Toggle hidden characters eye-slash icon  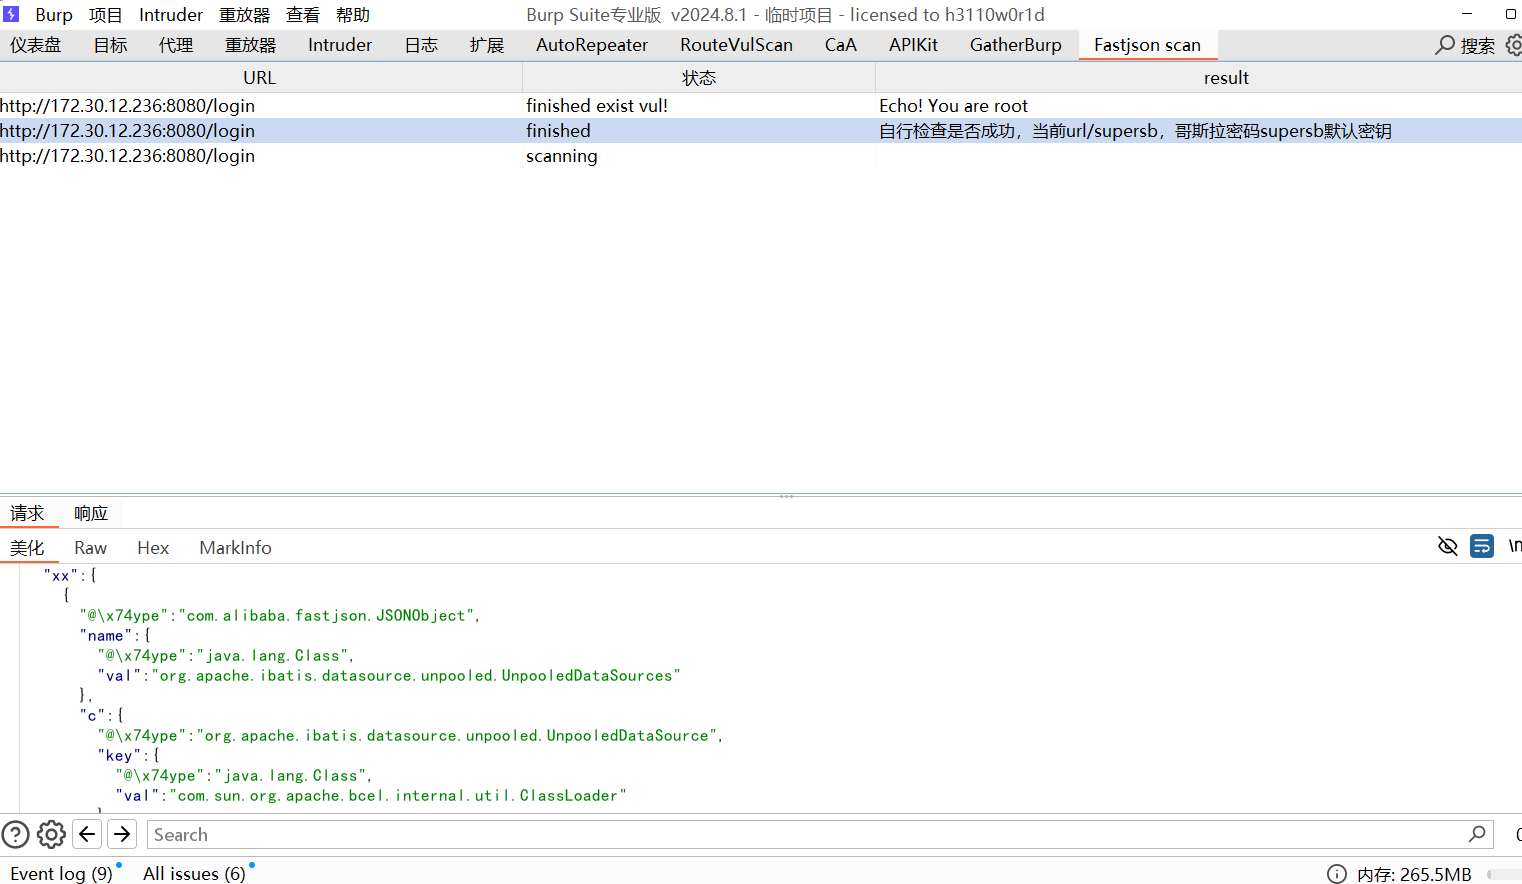click(x=1447, y=546)
